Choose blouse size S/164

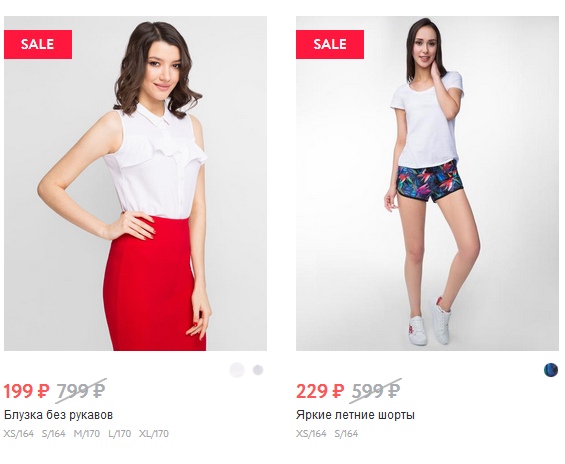[x=54, y=433]
